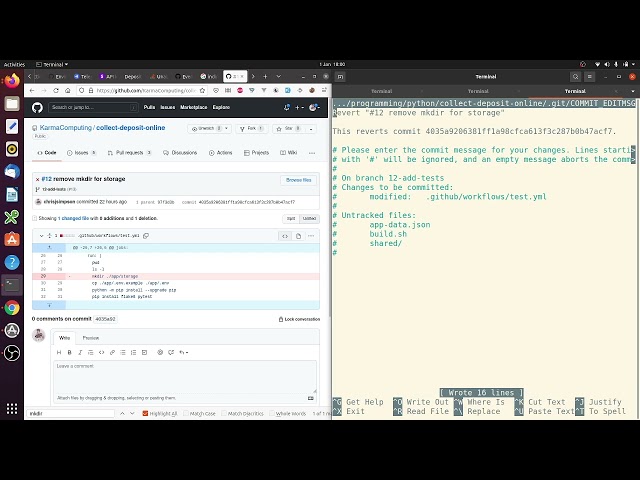Focus the find bar mkdir field
640x480 pixels.
[71, 413]
